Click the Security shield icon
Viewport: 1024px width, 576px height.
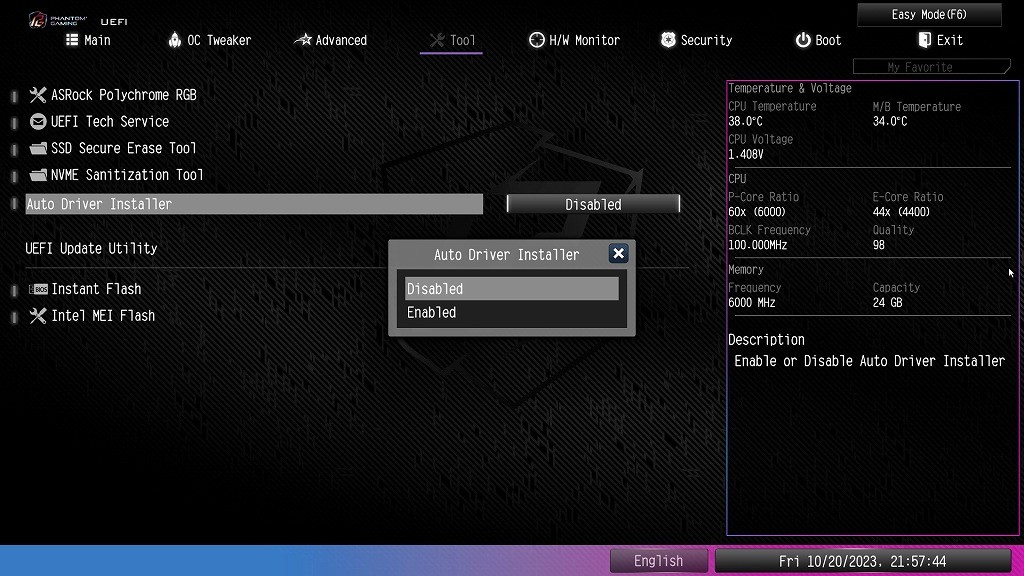[x=667, y=40]
